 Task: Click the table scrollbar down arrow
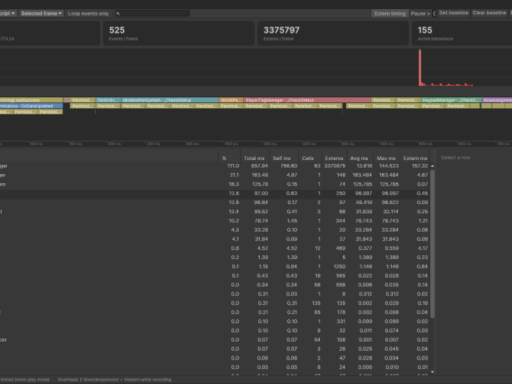(x=432, y=372)
